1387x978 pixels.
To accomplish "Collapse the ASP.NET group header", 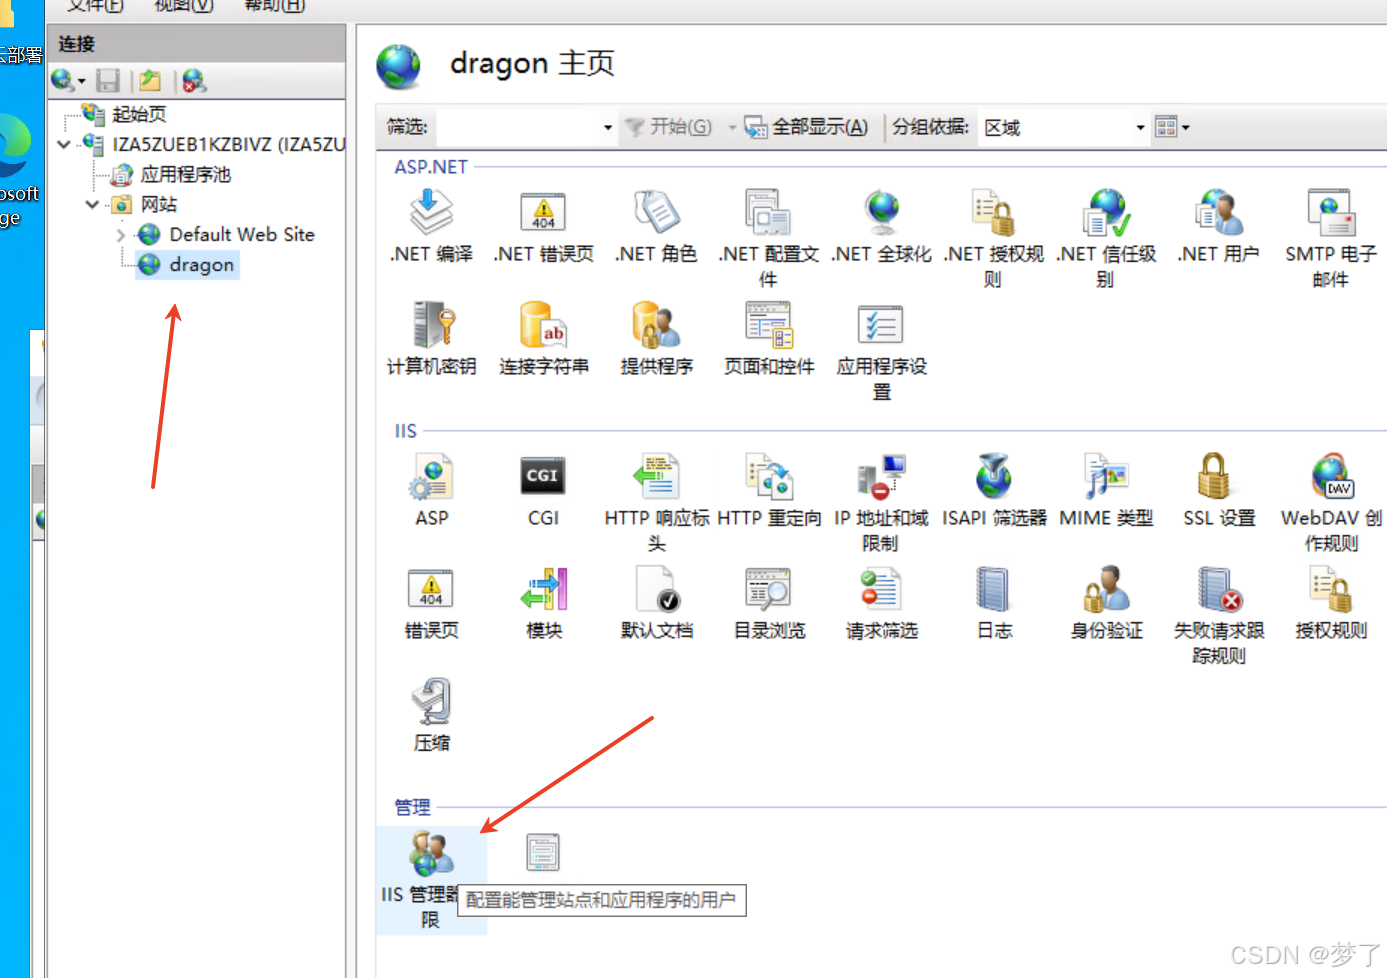I will (431, 167).
